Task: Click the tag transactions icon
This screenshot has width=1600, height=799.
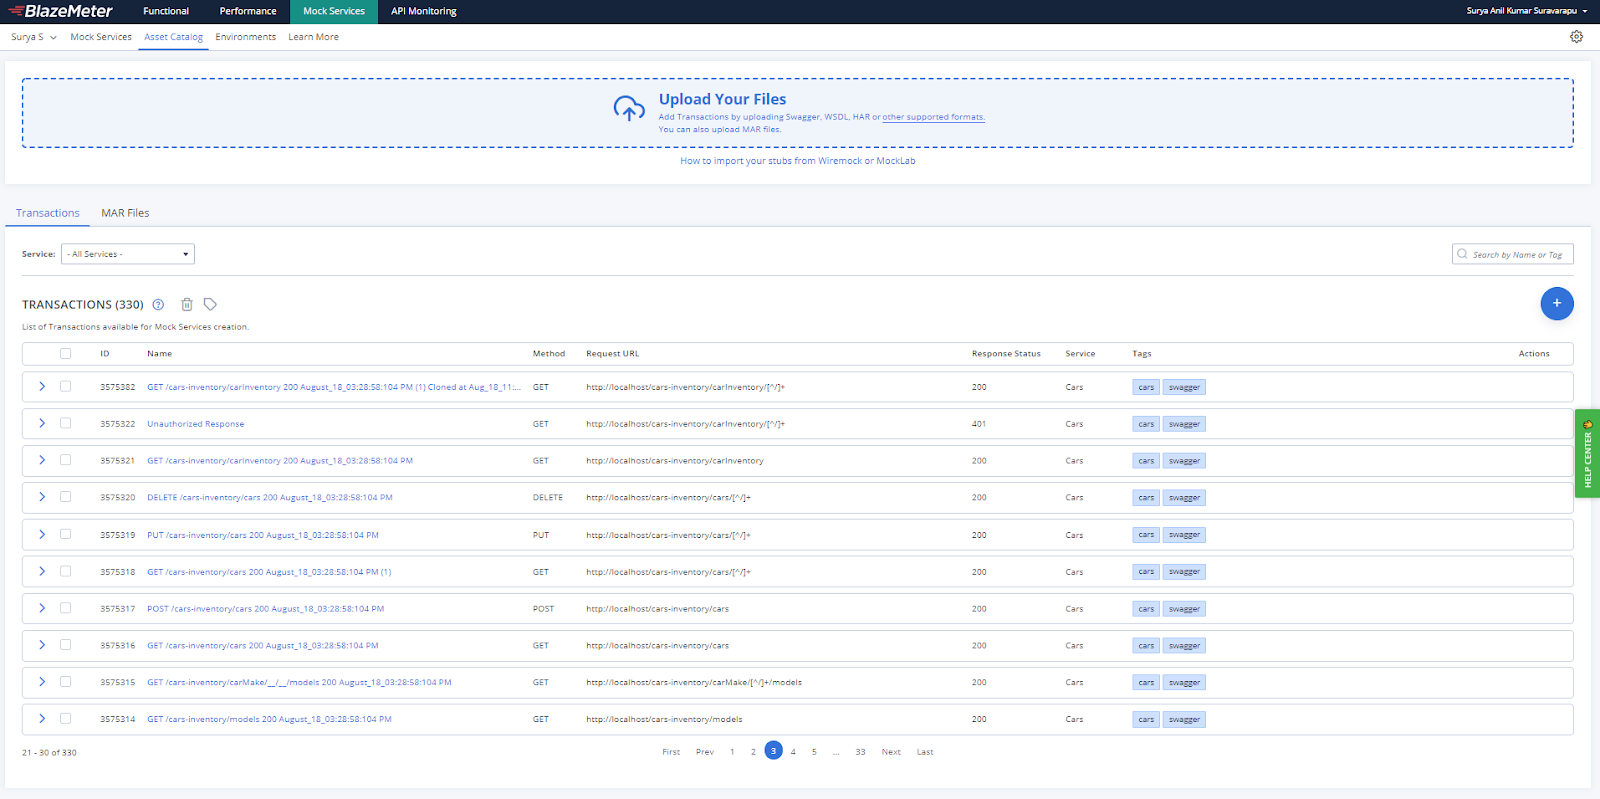Action: pyautogui.click(x=210, y=304)
